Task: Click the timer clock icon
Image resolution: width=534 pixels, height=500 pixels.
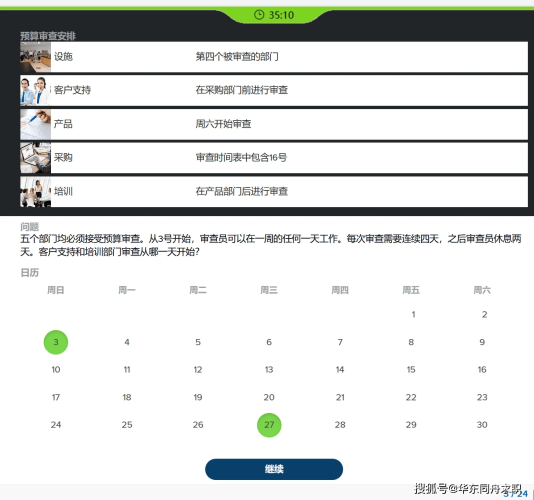Action: pyautogui.click(x=259, y=15)
